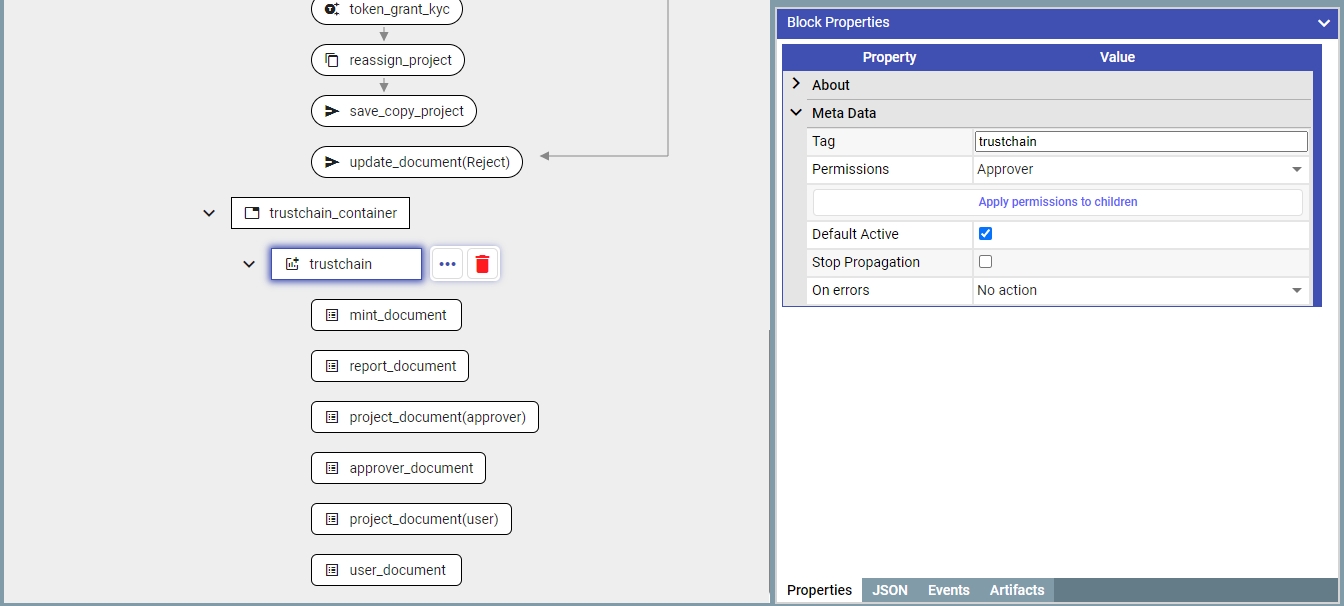Click the reassign_project copy icon
This screenshot has height=606, width=1344.
[332, 60]
